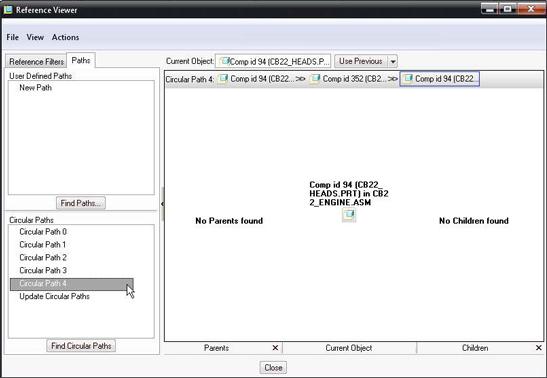Select the last Comp id 94 path node
The width and height of the screenshot is (547, 378).
(x=440, y=79)
